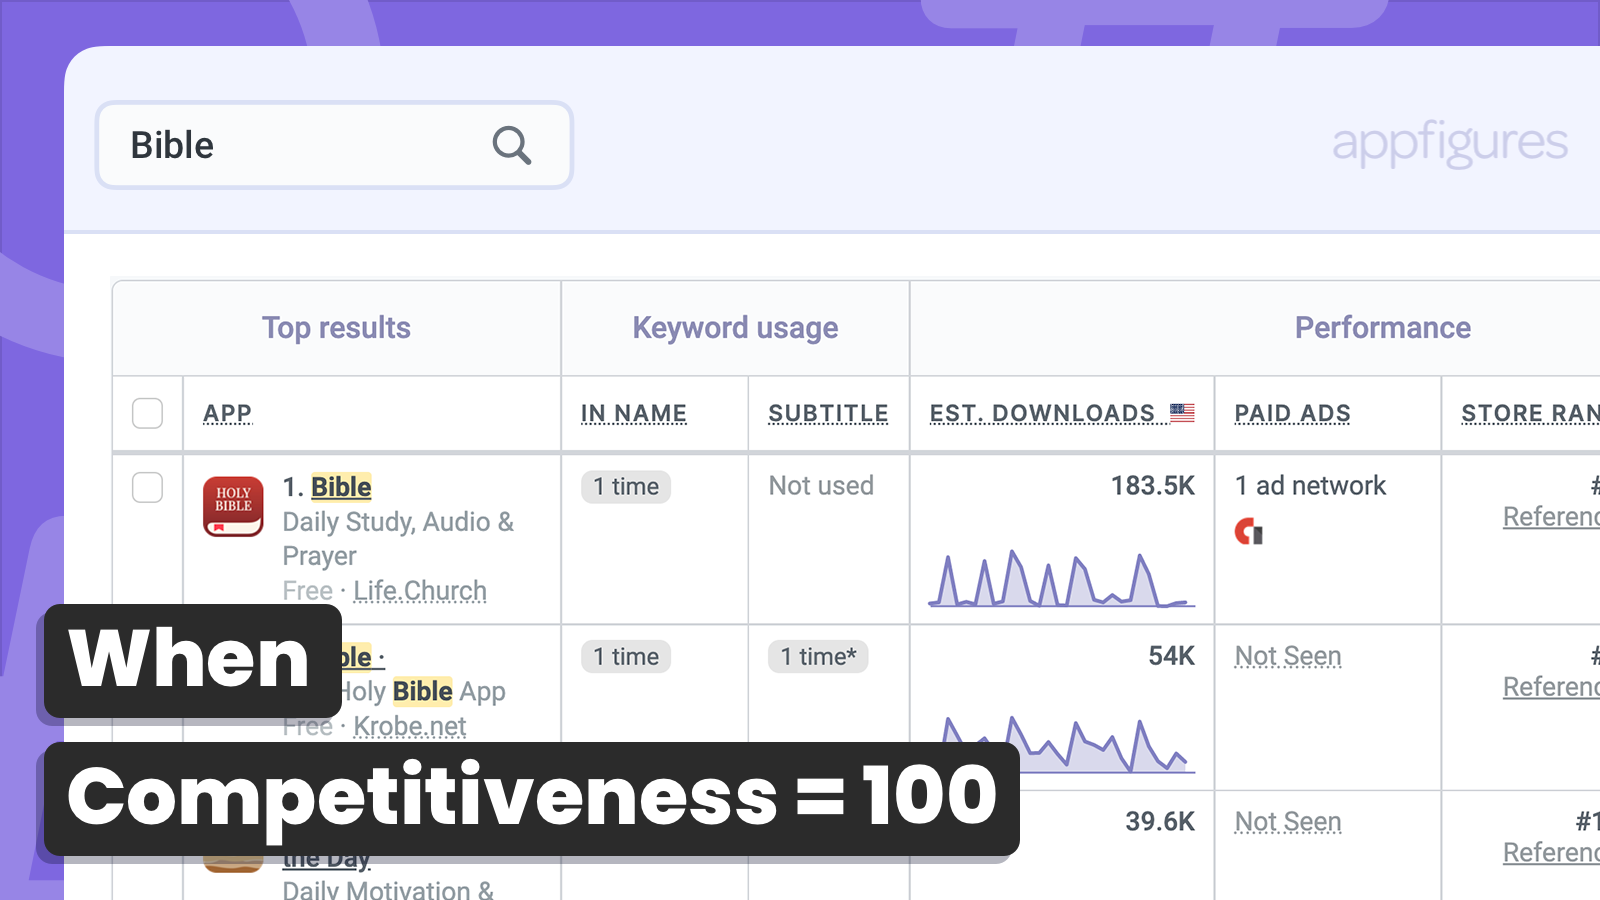Click the Performance group header

[1383, 328]
